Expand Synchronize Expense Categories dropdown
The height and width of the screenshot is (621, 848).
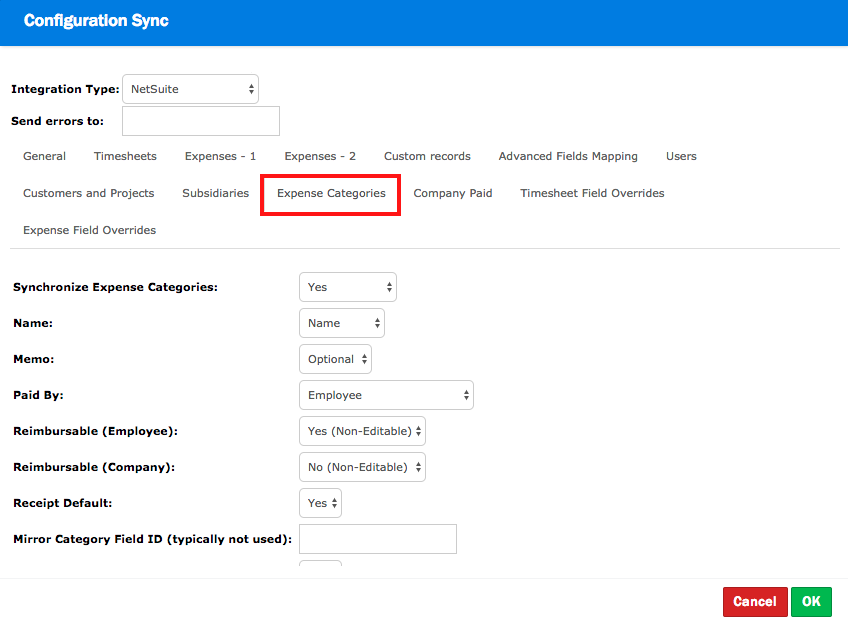[x=347, y=287]
